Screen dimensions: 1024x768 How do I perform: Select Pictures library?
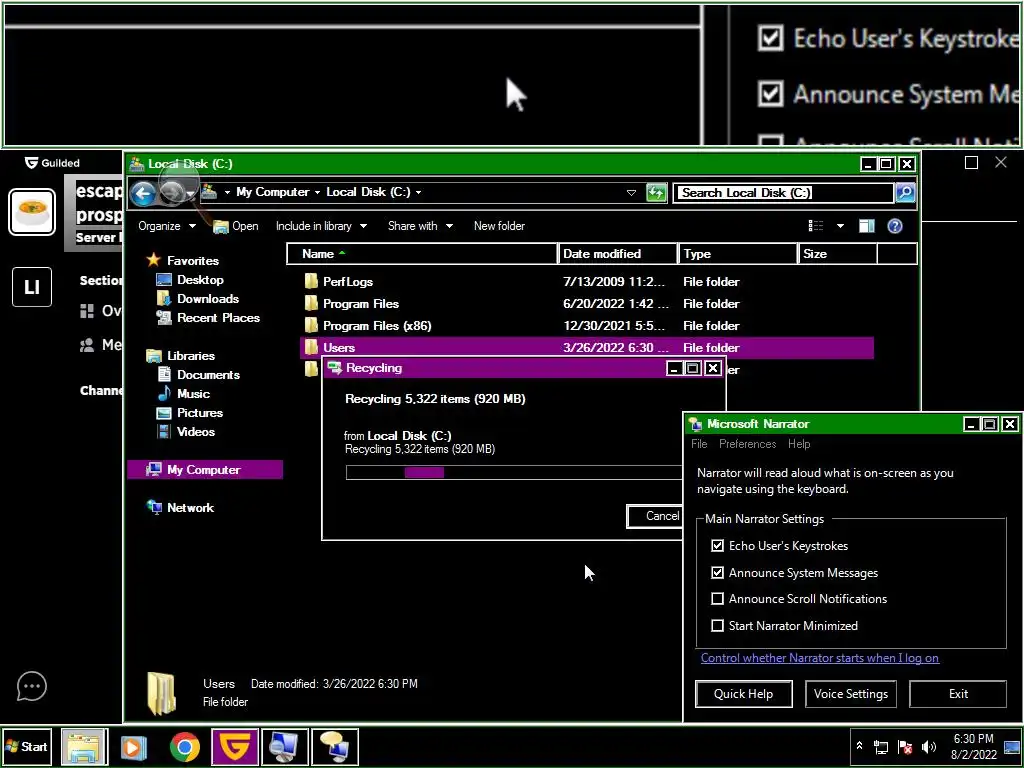(x=190, y=412)
